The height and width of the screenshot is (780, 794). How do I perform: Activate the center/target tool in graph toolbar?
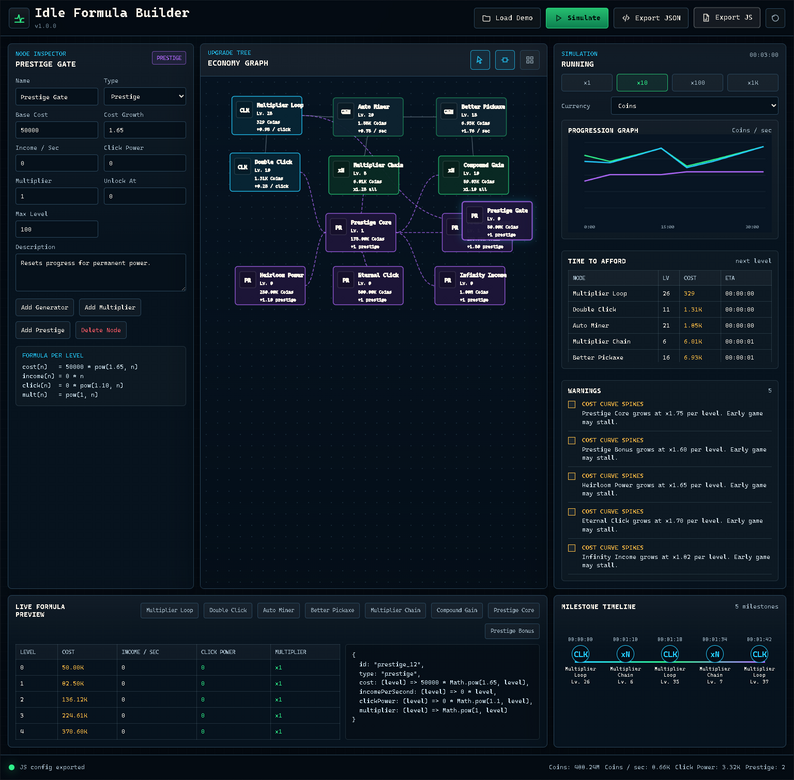(x=505, y=60)
